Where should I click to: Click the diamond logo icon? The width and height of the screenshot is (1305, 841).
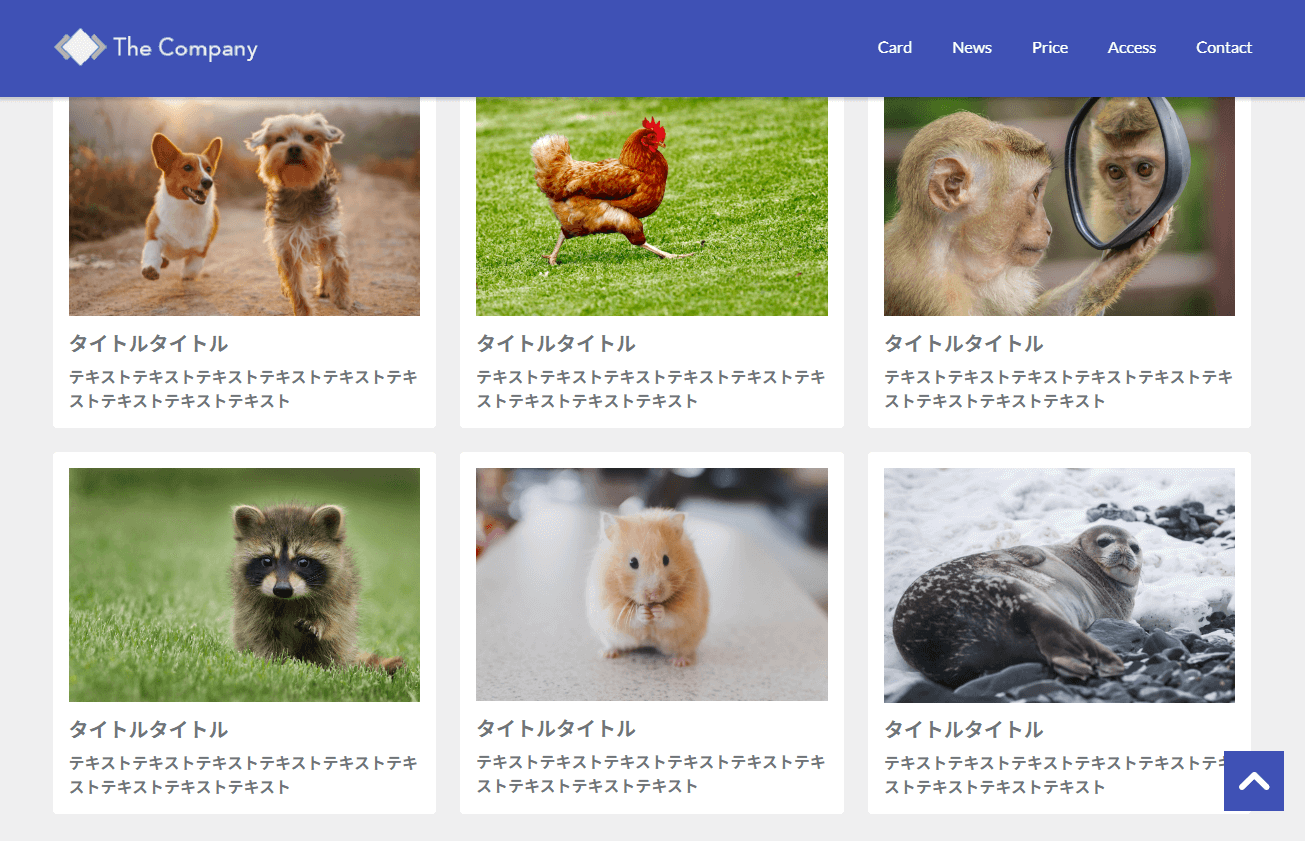point(80,47)
